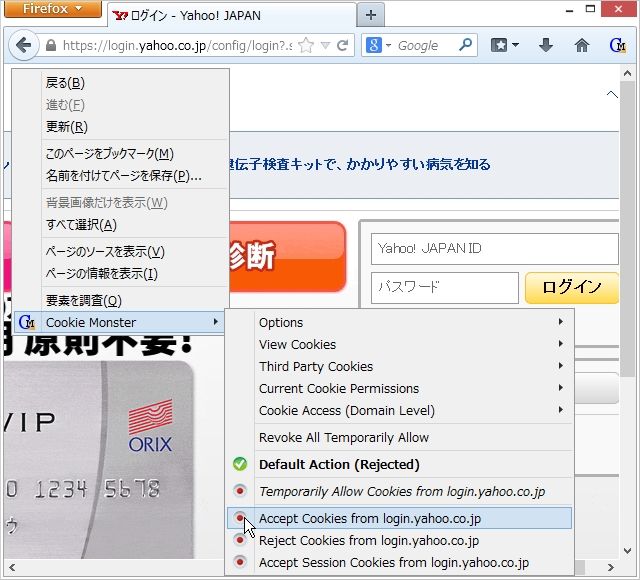Reload page with the refresh icon
This screenshot has height=580, width=640.
pos(343,45)
